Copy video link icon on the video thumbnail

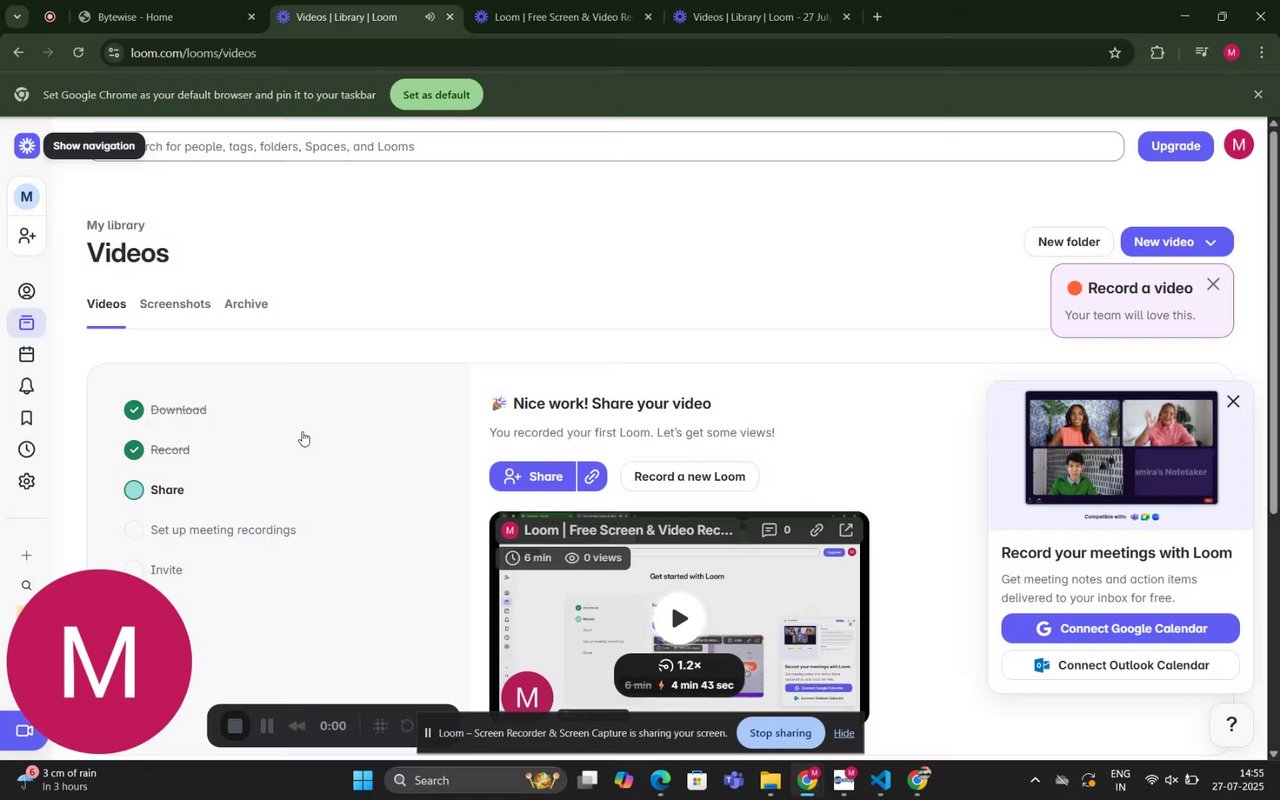click(817, 530)
